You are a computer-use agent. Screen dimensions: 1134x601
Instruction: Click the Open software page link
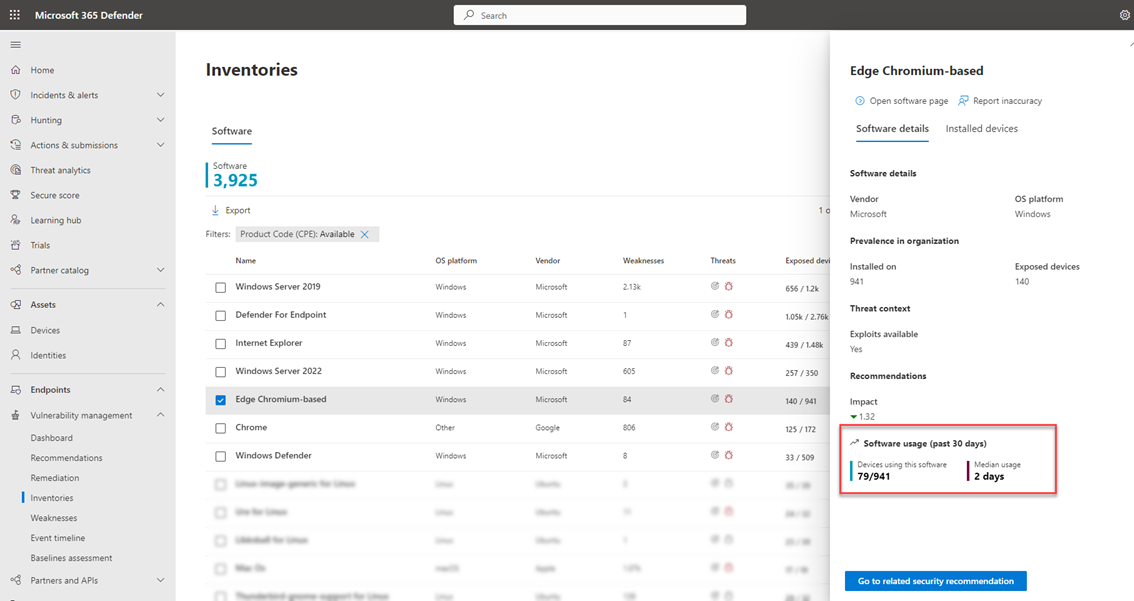pos(908,101)
